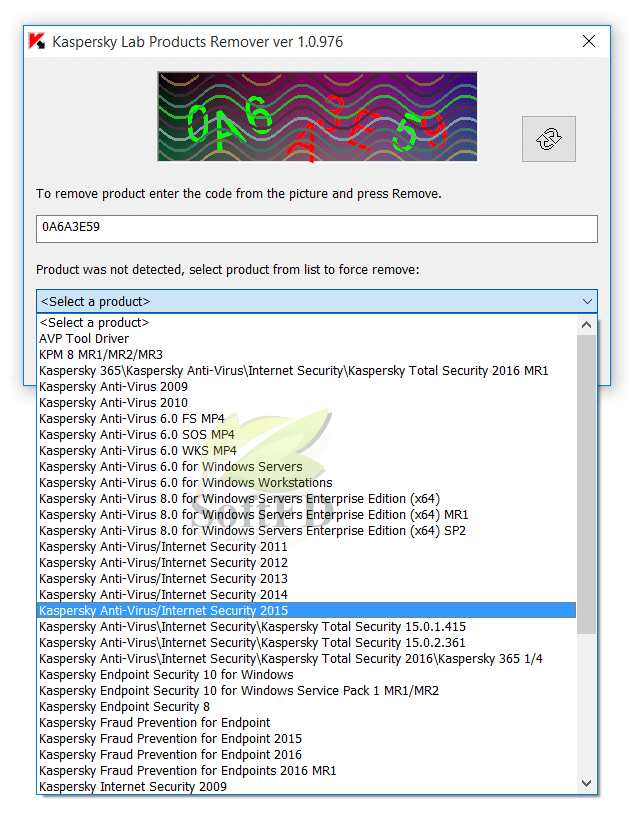Select AVP Tool Driver from the list
Screen dimensions: 634x813
(x=306, y=339)
